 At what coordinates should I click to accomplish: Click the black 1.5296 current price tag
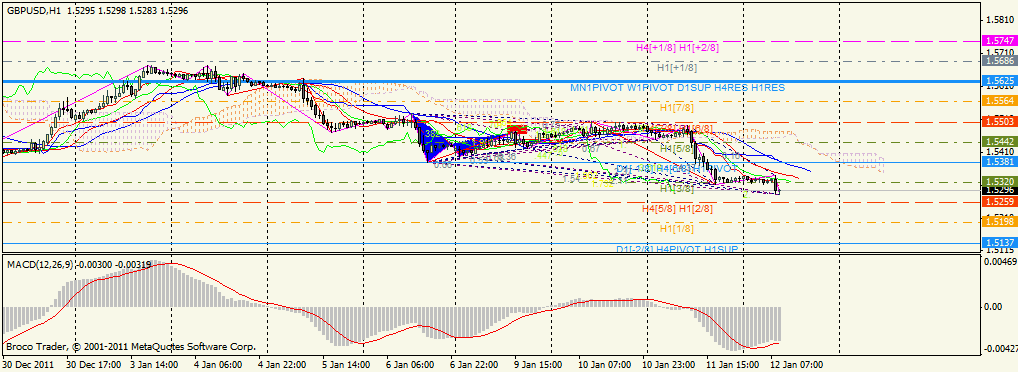[x=999, y=190]
